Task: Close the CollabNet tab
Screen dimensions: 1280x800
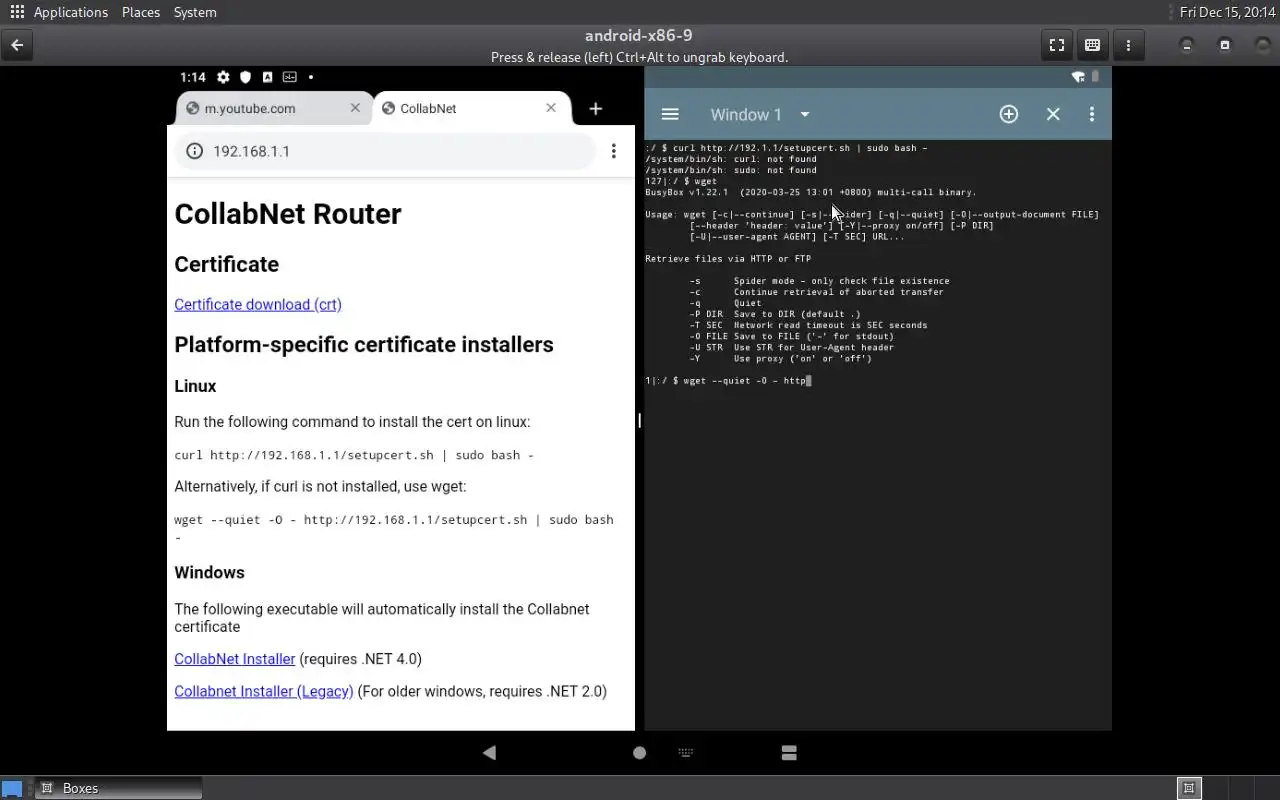Action: tap(551, 108)
